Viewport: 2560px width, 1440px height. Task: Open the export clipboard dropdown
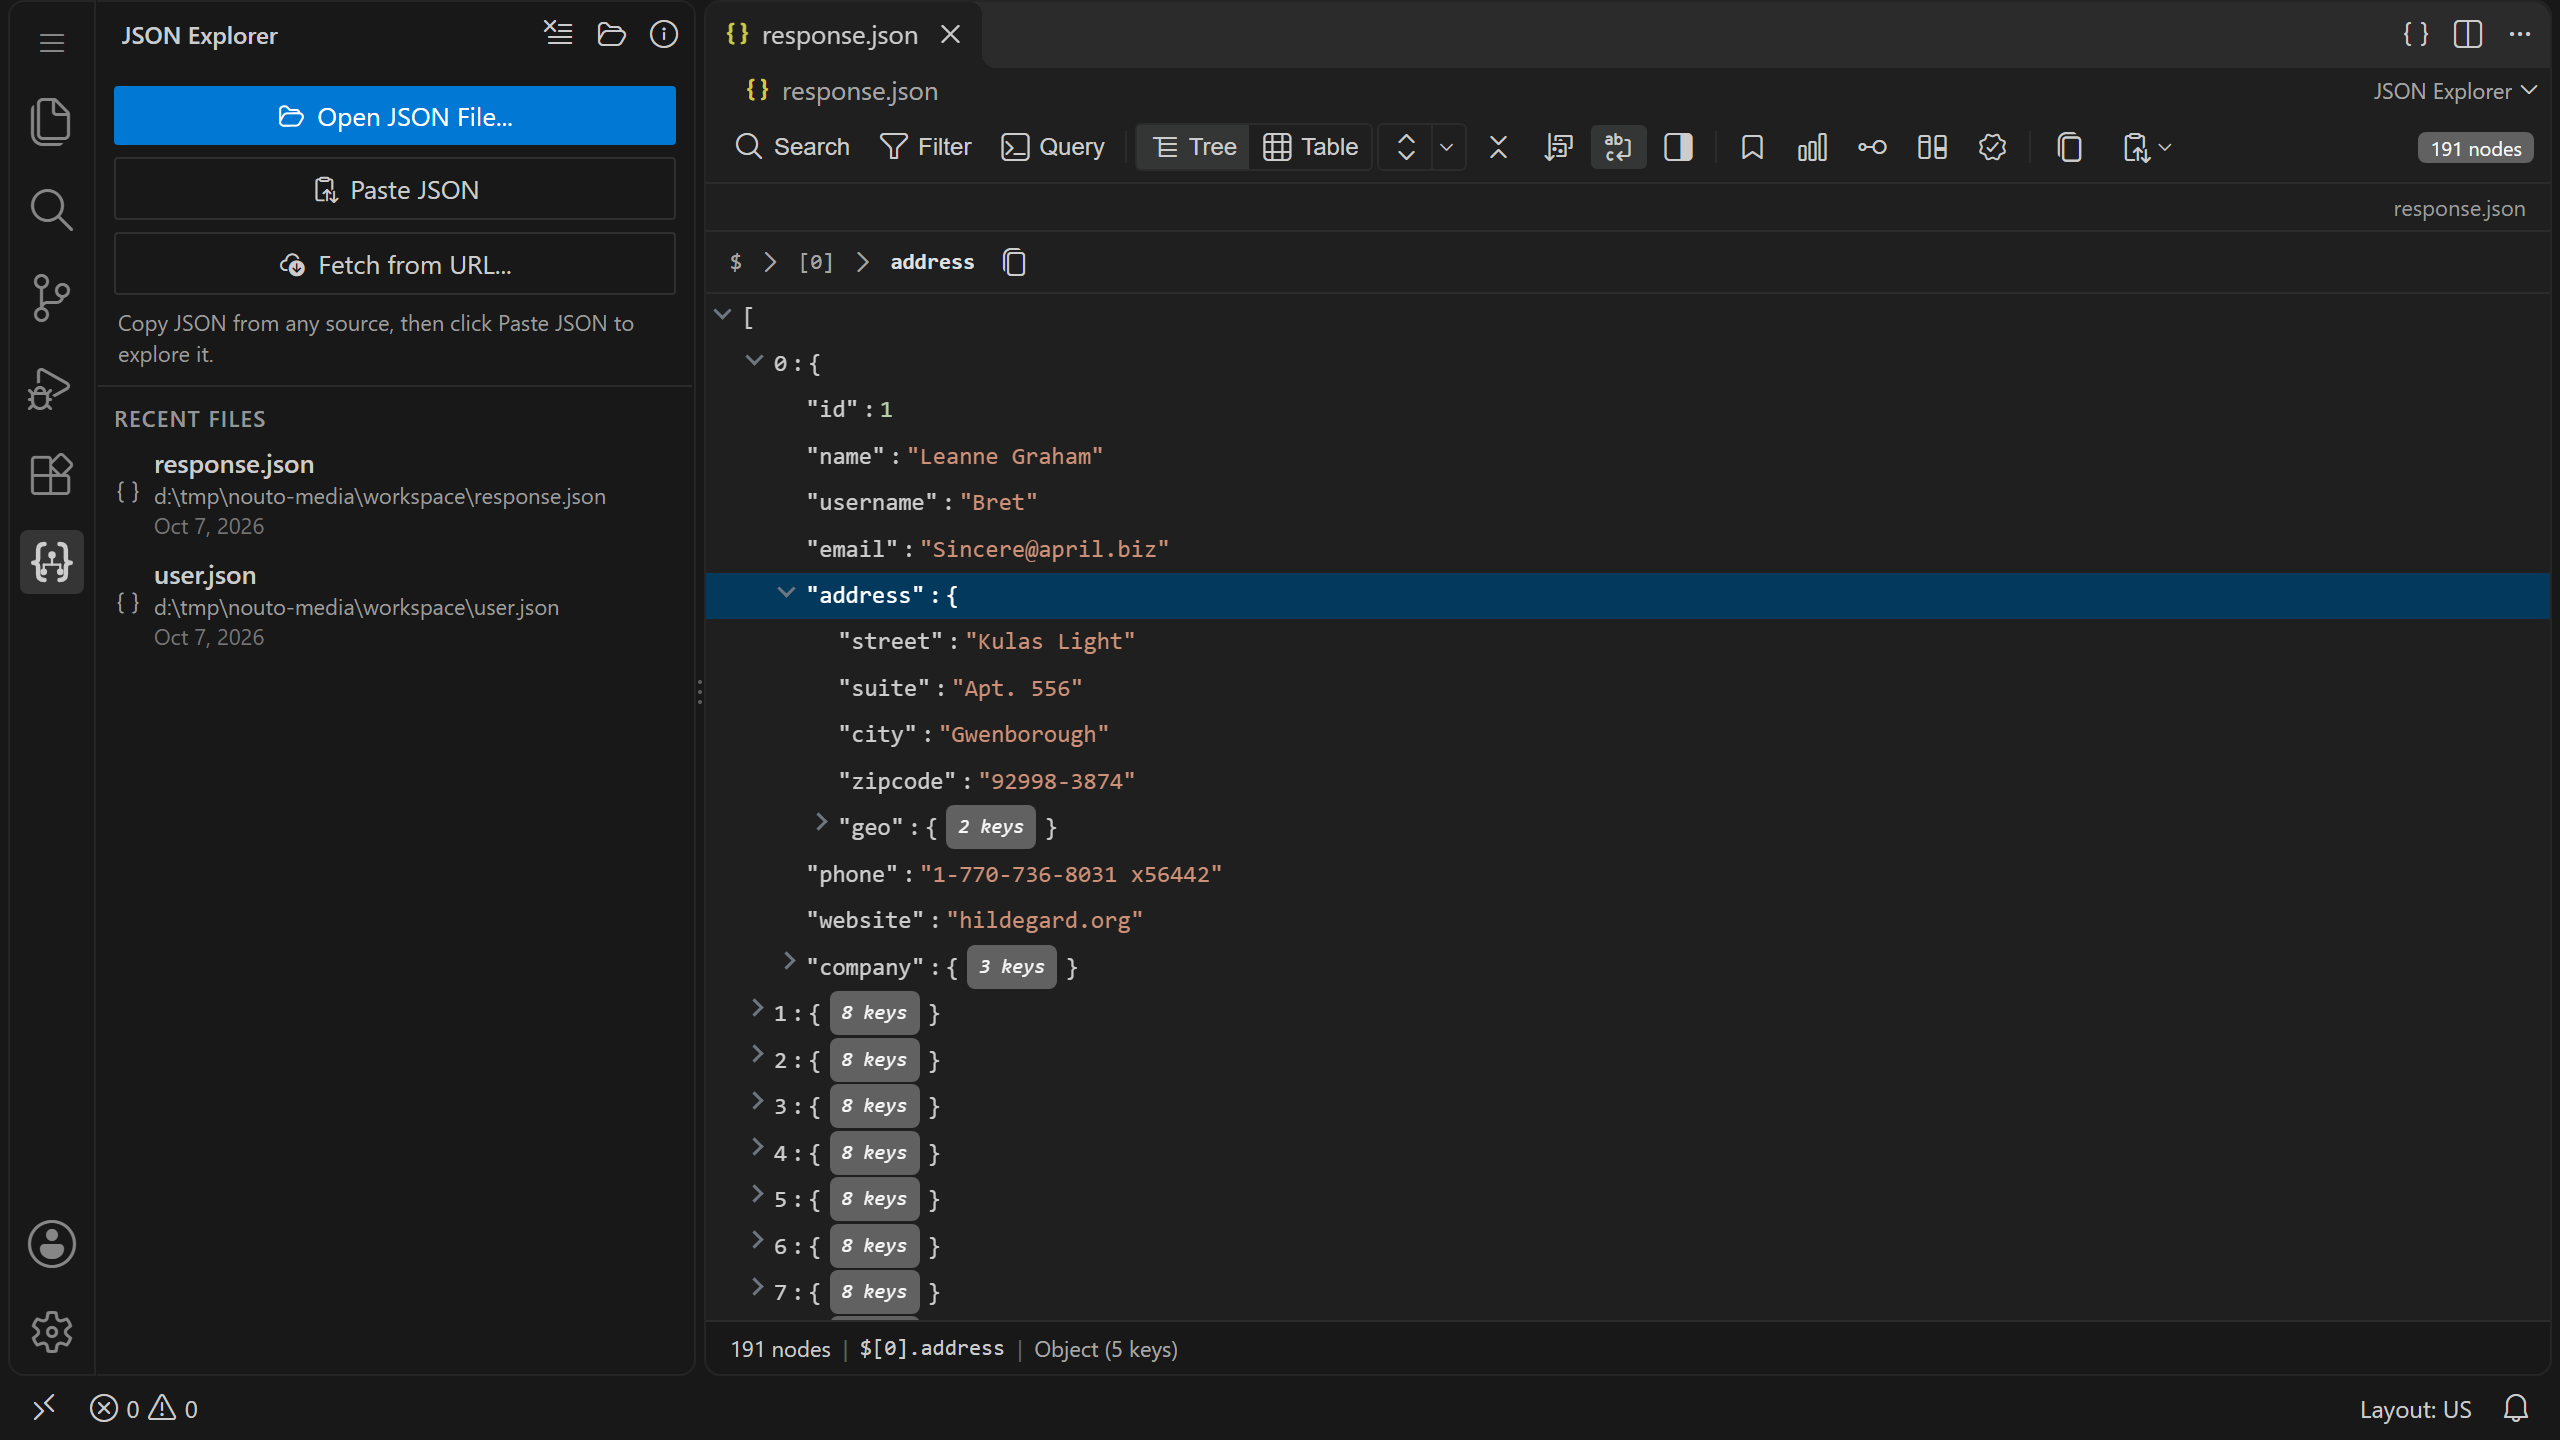pos(2147,148)
